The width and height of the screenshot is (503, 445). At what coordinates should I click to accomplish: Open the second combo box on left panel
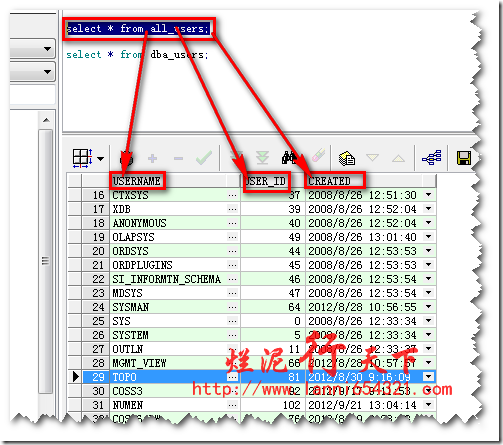(x=32, y=72)
